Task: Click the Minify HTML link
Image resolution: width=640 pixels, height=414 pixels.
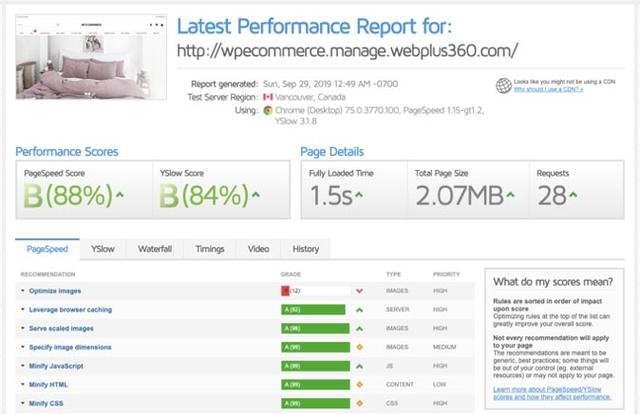Action: (48, 385)
